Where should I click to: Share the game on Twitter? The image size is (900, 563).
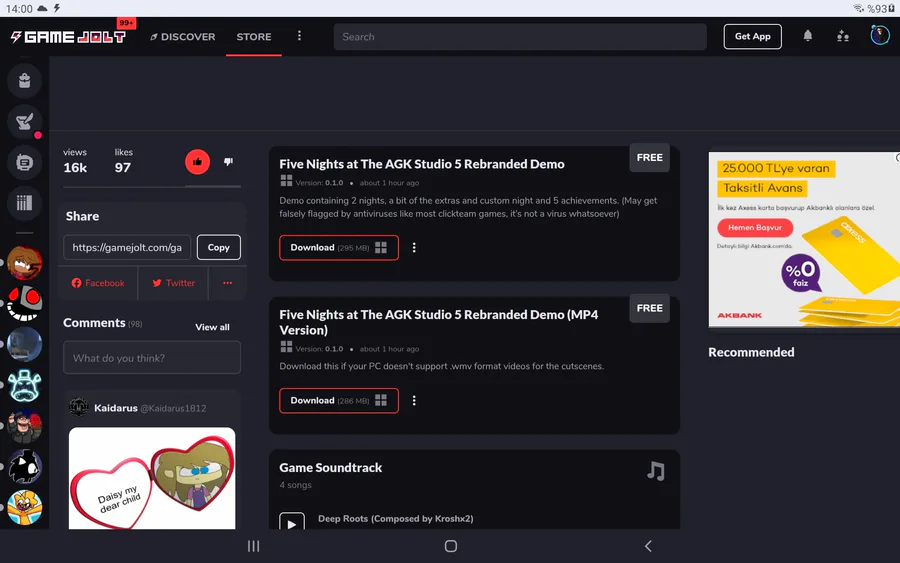(x=173, y=283)
